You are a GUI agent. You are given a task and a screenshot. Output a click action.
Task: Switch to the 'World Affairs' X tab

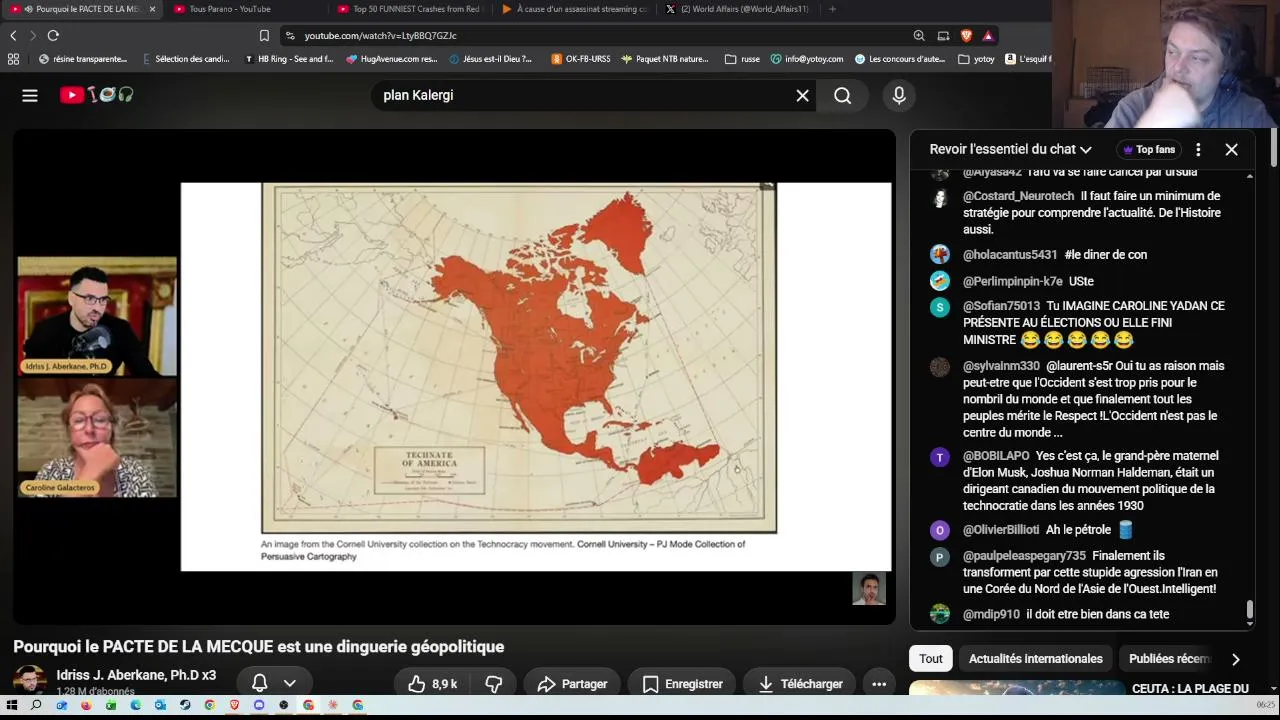tap(738, 9)
